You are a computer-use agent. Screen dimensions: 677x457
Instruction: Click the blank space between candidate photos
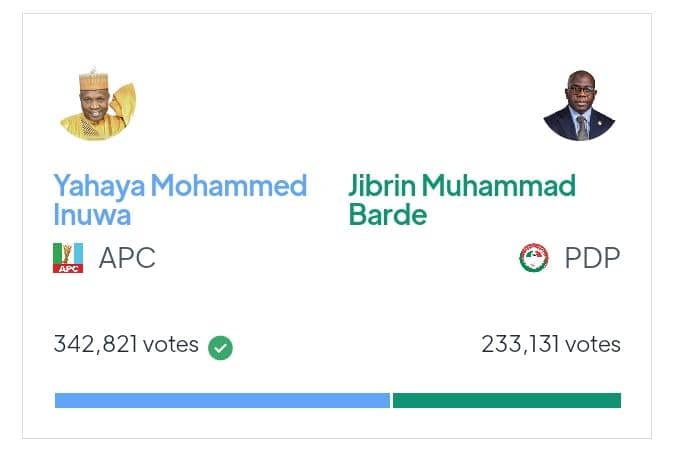(338, 105)
